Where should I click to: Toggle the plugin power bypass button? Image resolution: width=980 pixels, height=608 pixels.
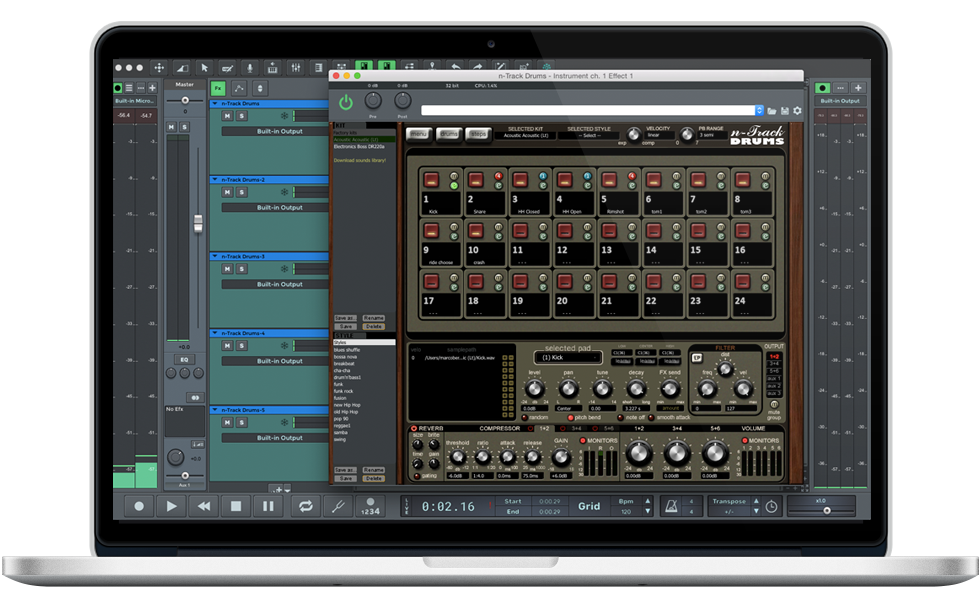346,102
